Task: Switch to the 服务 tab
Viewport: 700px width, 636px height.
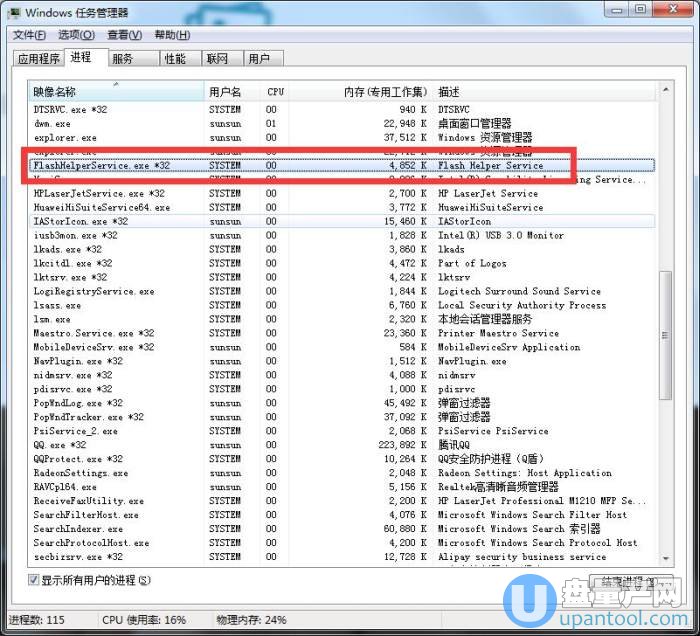Action: [x=123, y=59]
